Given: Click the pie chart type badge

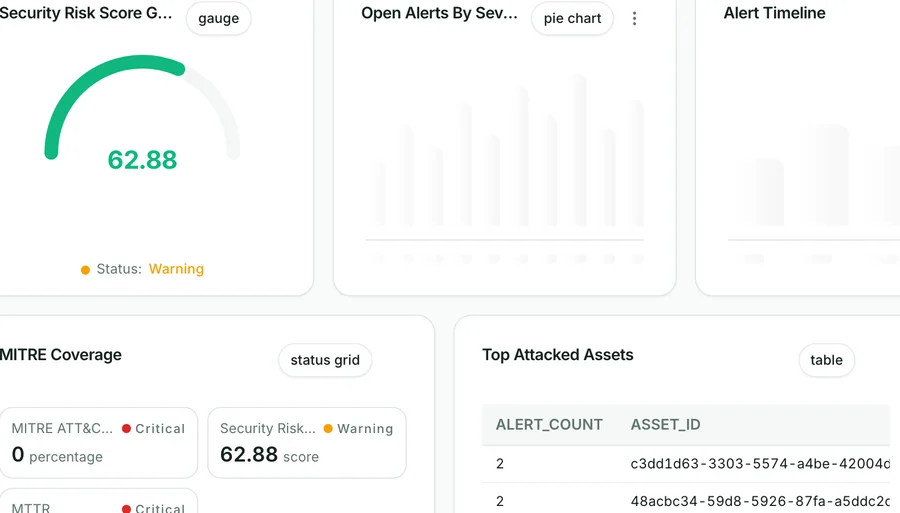Looking at the screenshot, I should click(572, 18).
